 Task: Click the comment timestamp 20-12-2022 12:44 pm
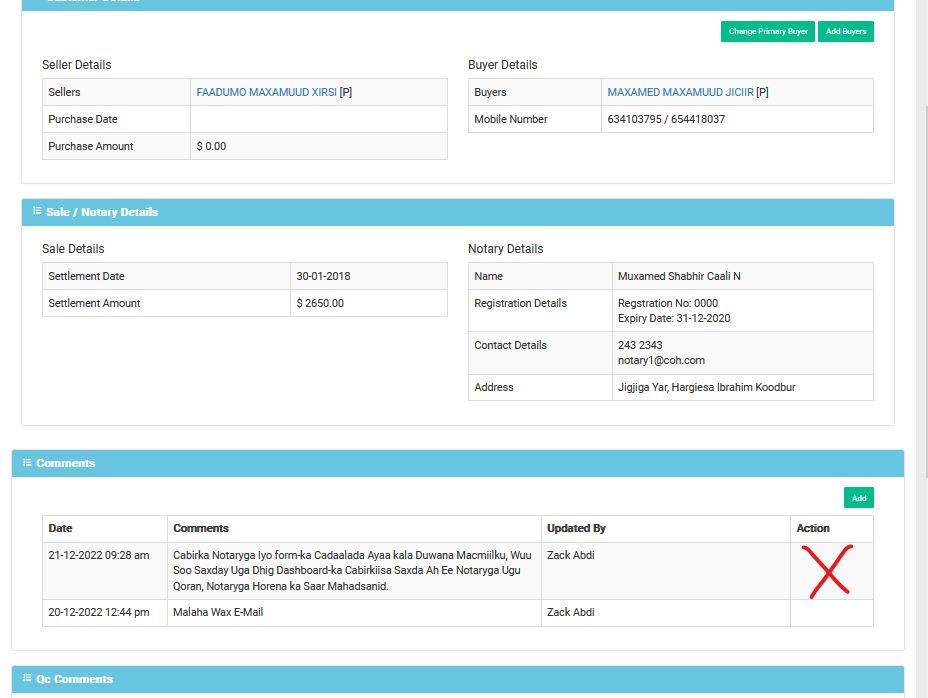click(99, 612)
